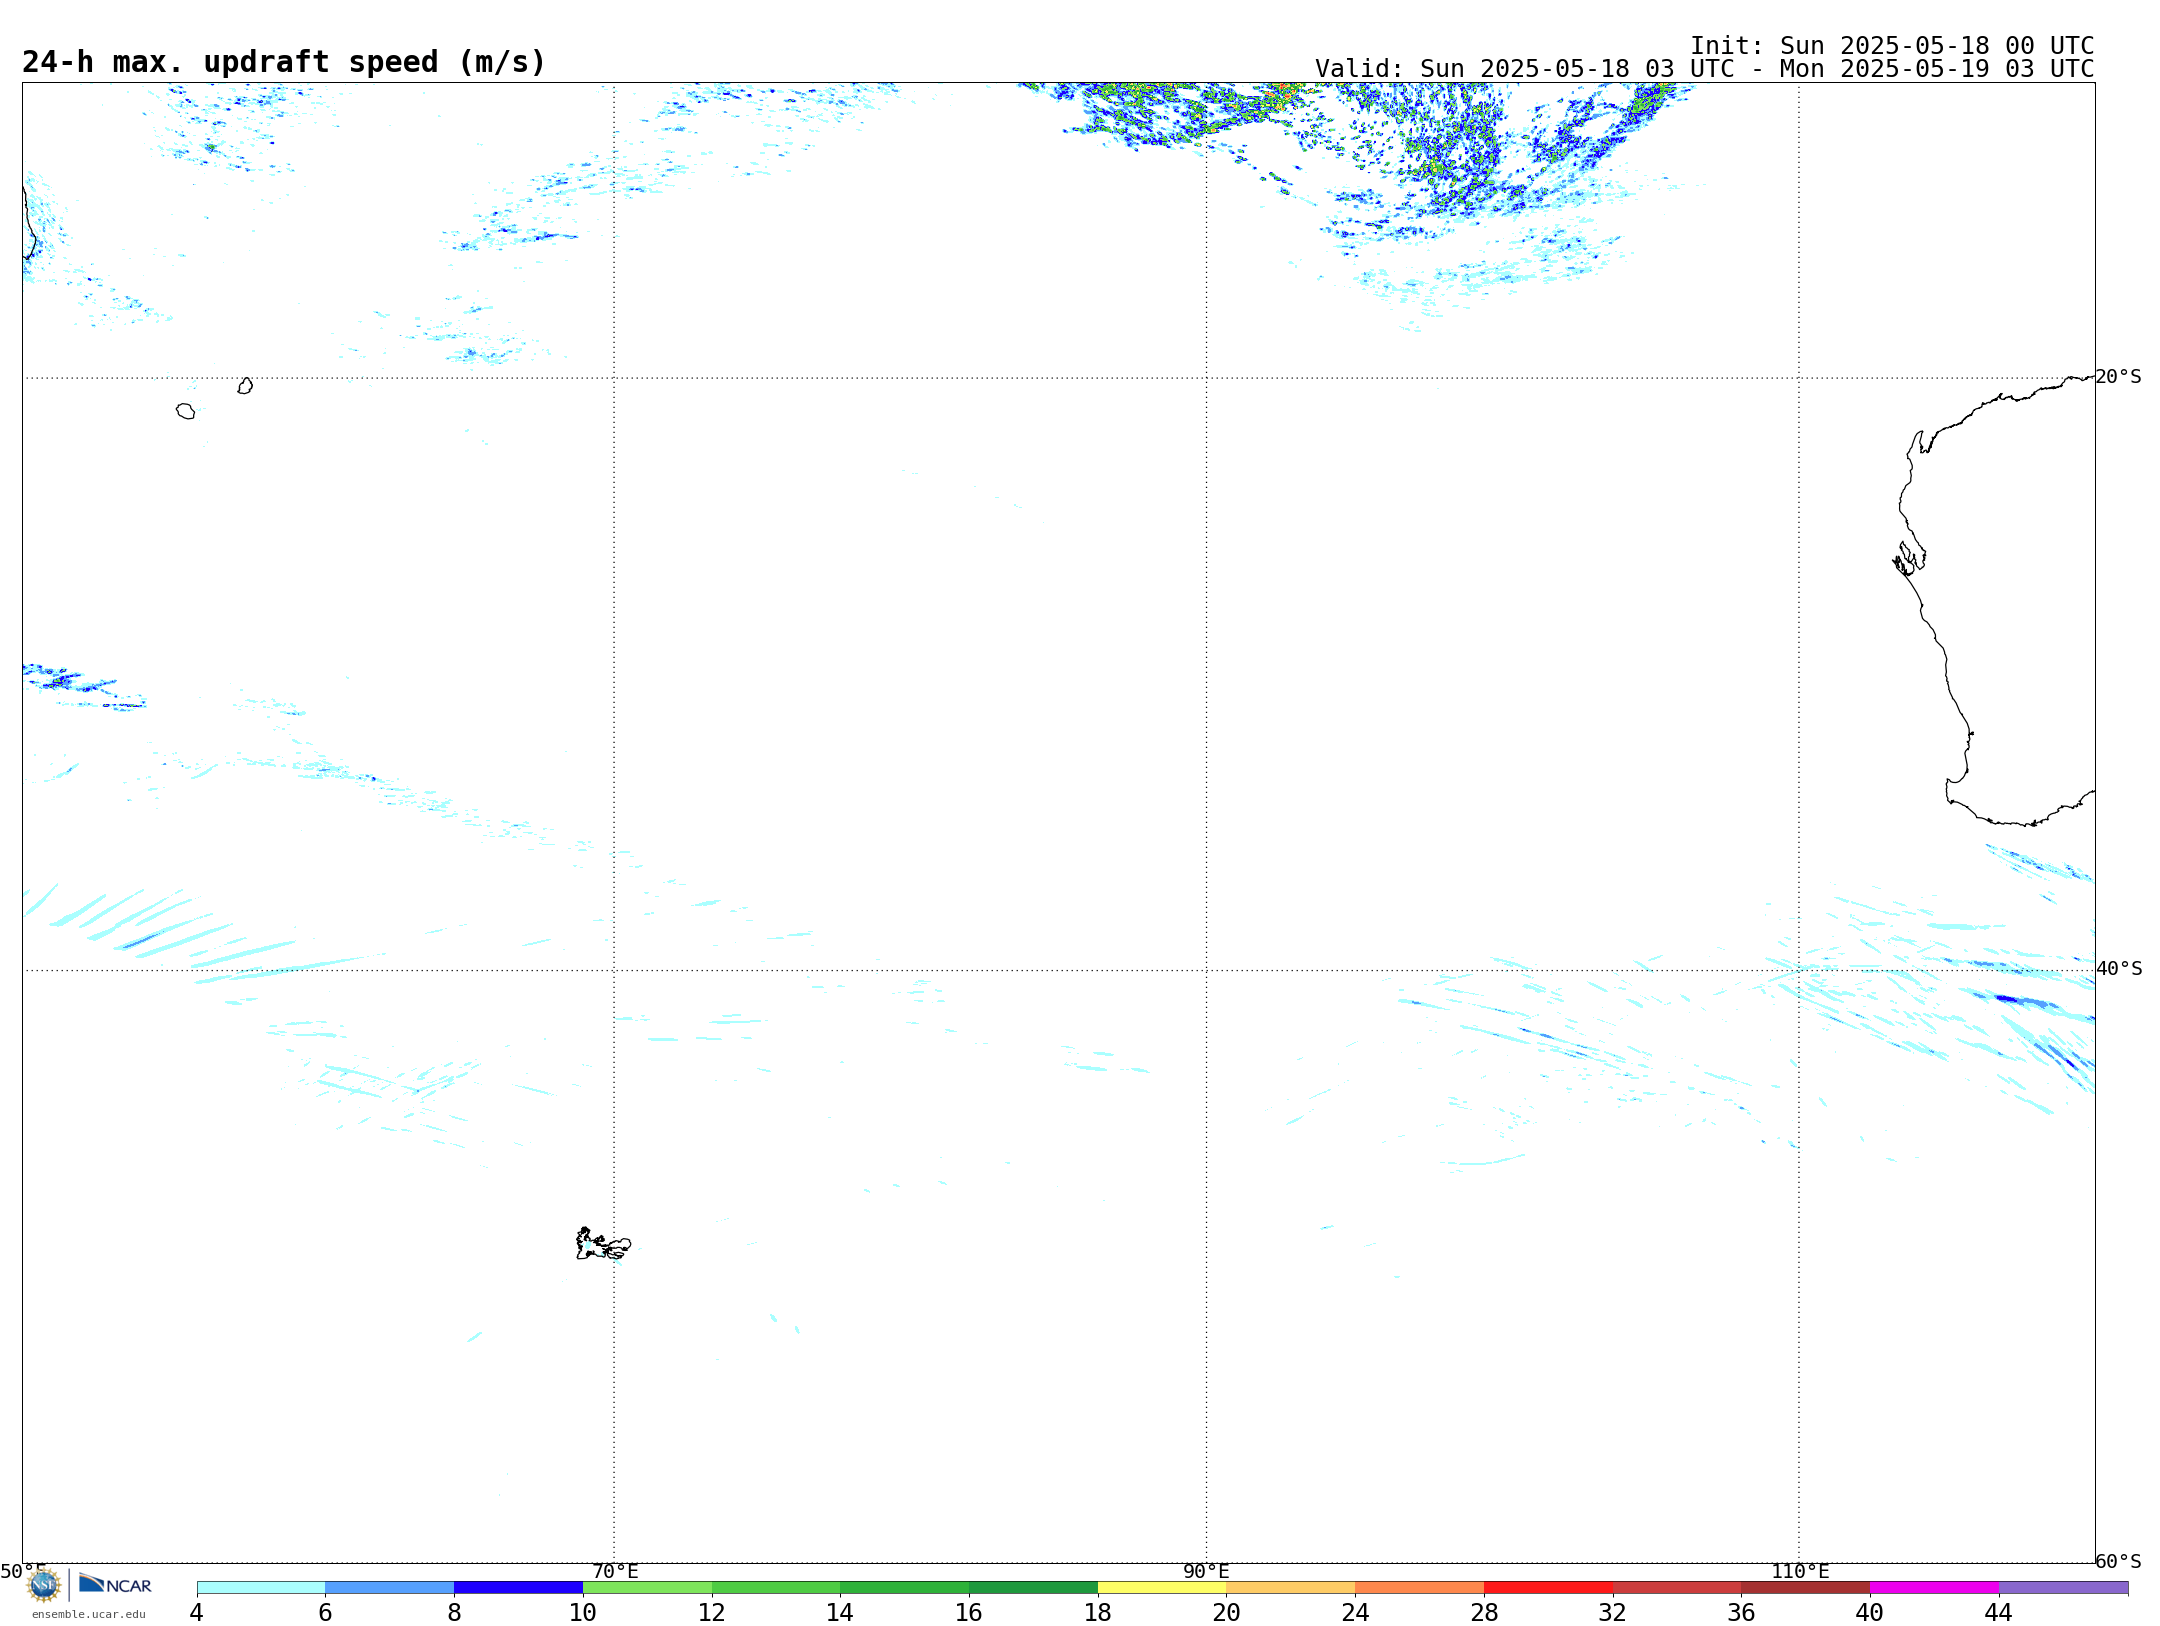Click the "90°E" longitude label
The height and width of the screenshot is (1626, 2160).
pos(1206,1572)
